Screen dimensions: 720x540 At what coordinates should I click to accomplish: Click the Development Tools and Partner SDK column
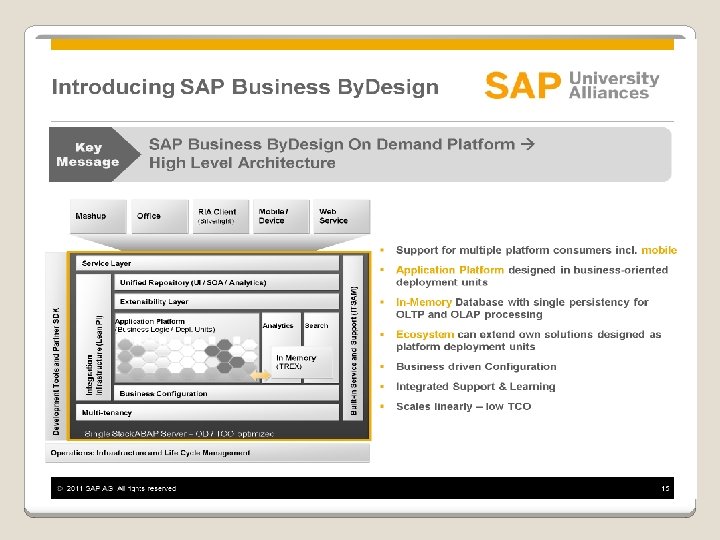coord(56,345)
